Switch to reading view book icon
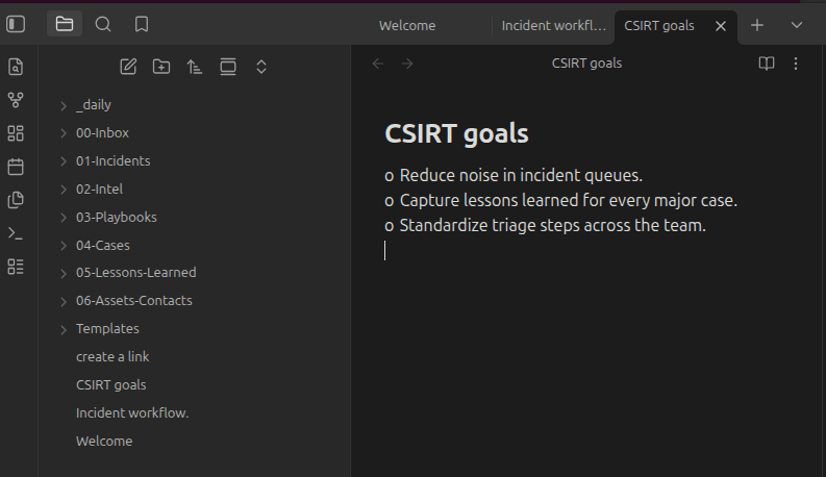 point(766,64)
